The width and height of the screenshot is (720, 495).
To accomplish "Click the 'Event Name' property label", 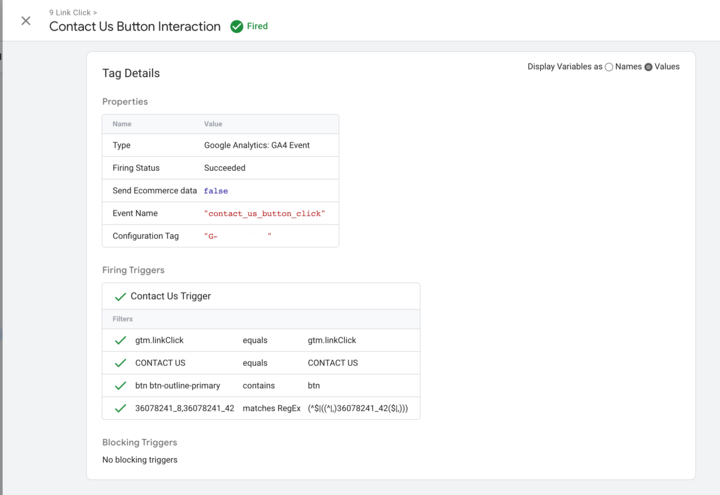I will pos(135,213).
